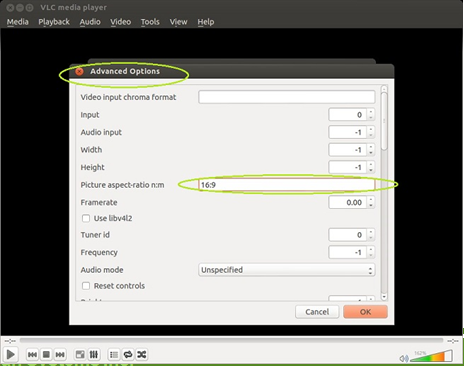Skip to the previous media track
The image size is (464, 366).
click(x=32, y=354)
